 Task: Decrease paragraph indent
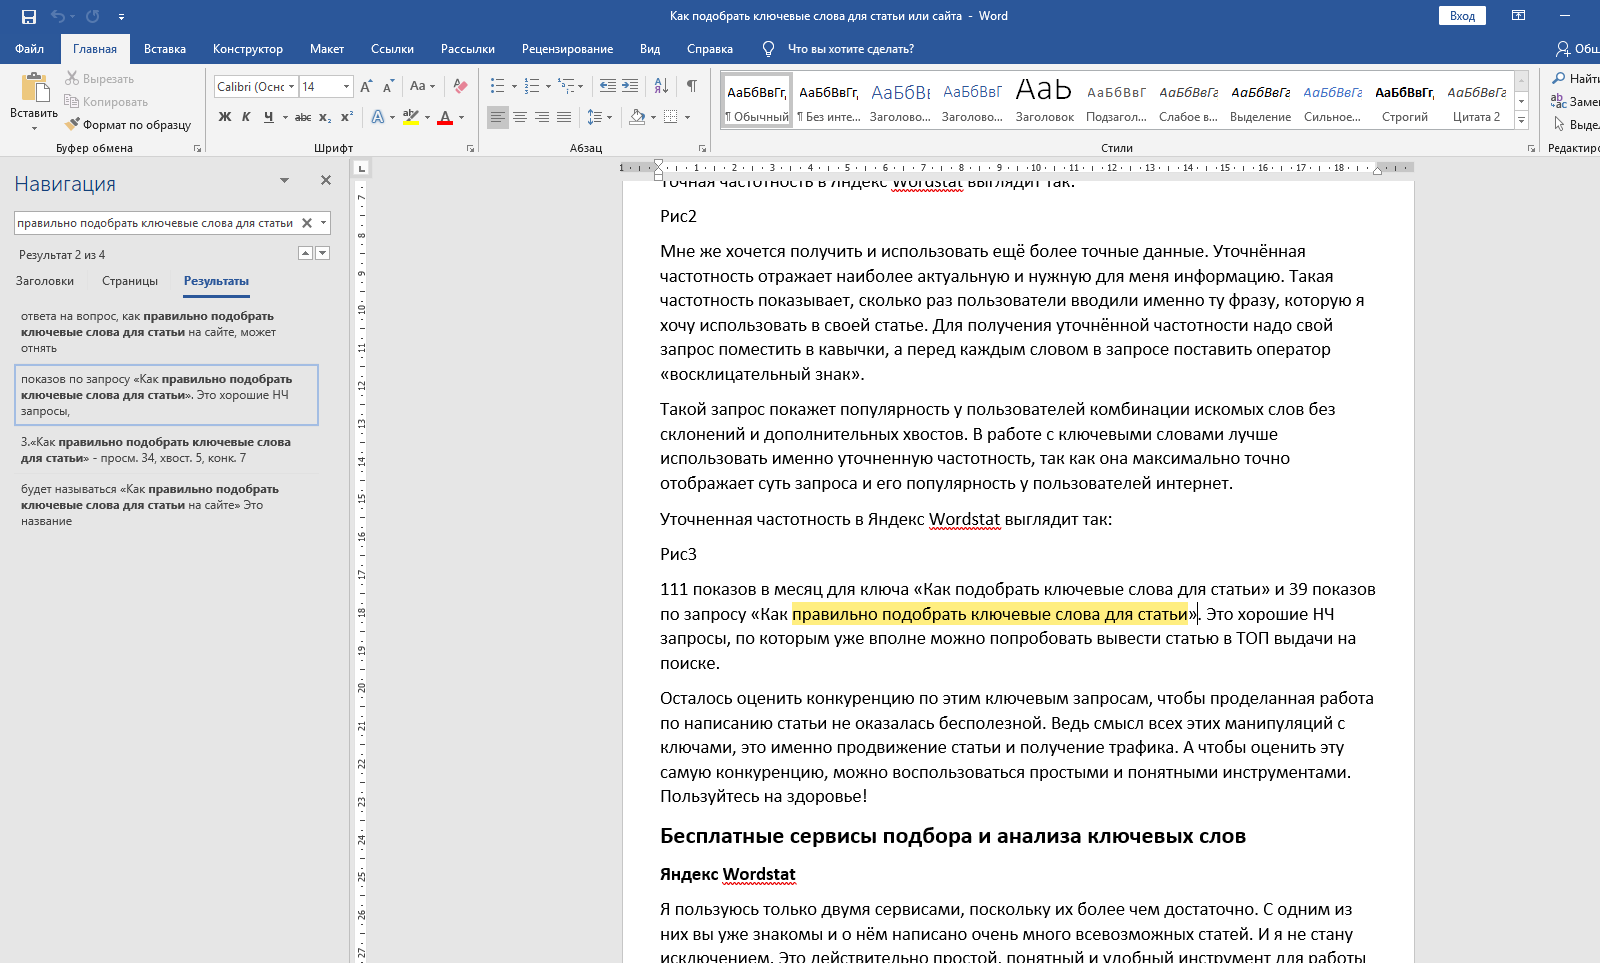pyautogui.click(x=608, y=86)
